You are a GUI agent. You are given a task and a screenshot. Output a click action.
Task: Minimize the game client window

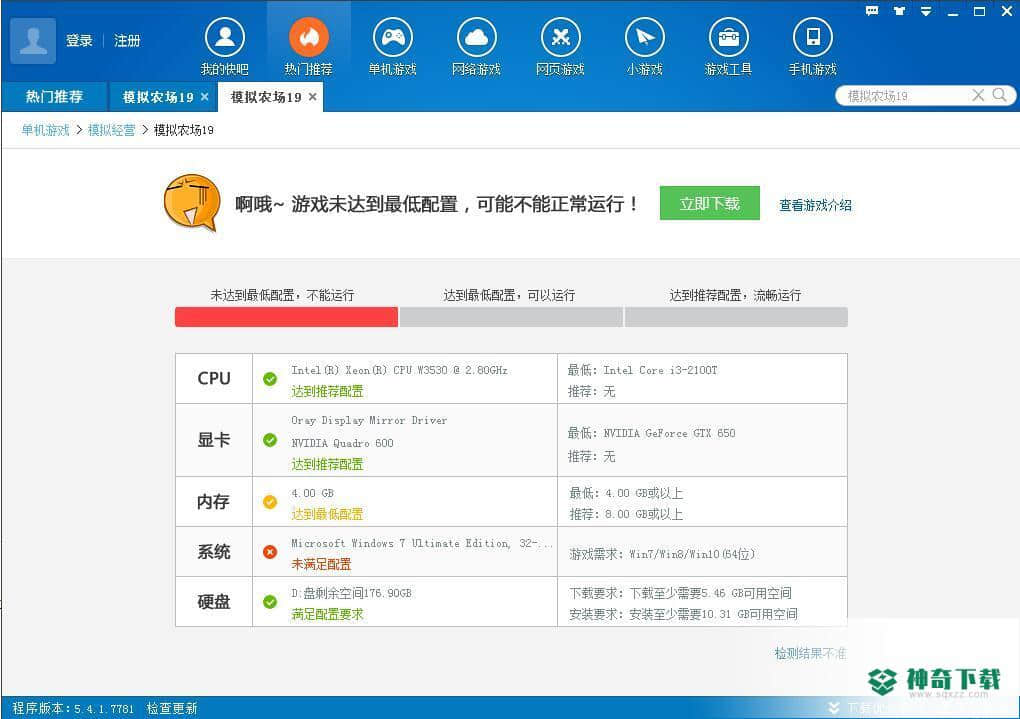pyautogui.click(x=953, y=12)
